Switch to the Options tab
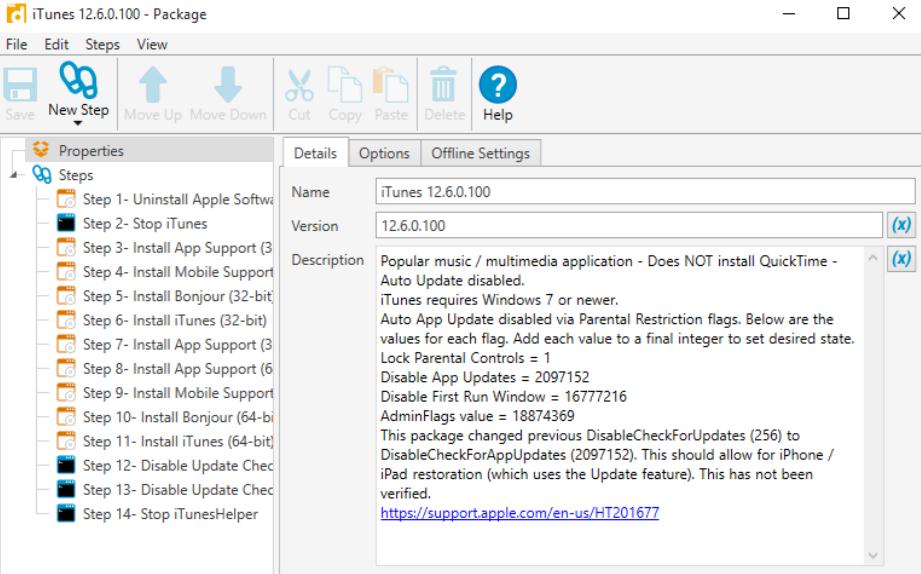The image size is (921, 574). pyautogui.click(x=387, y=153)
